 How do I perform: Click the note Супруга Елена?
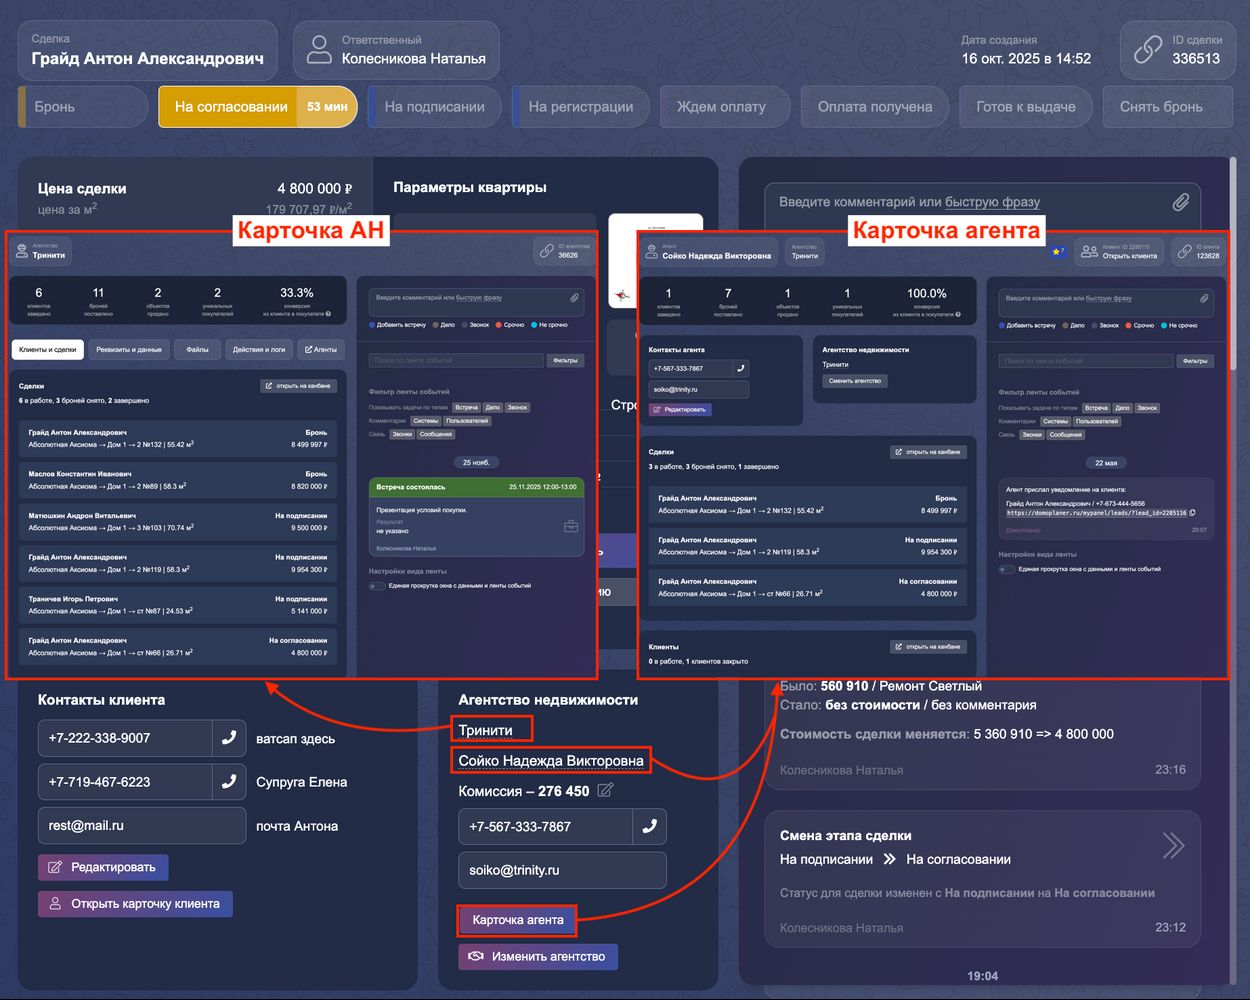[302, 782]
